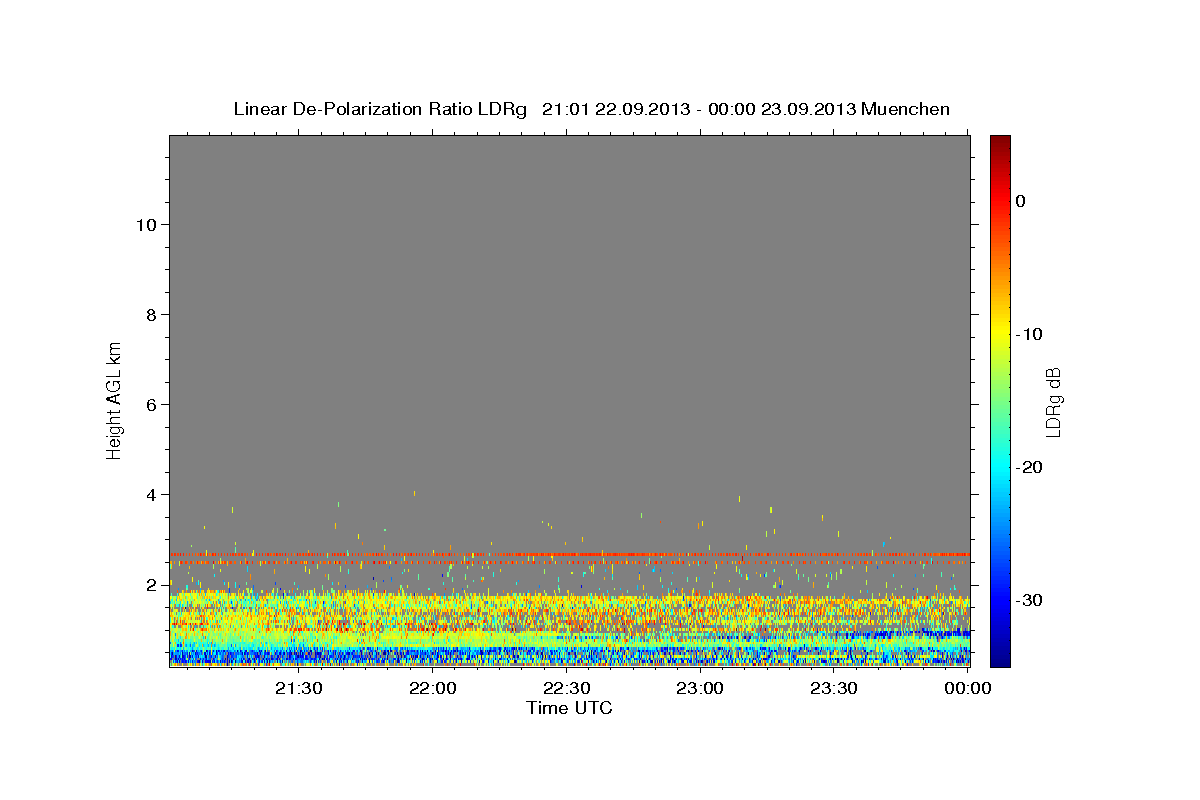Click the height tick label 2
The height and width of the screenshot is (800, 1200).
152,585
